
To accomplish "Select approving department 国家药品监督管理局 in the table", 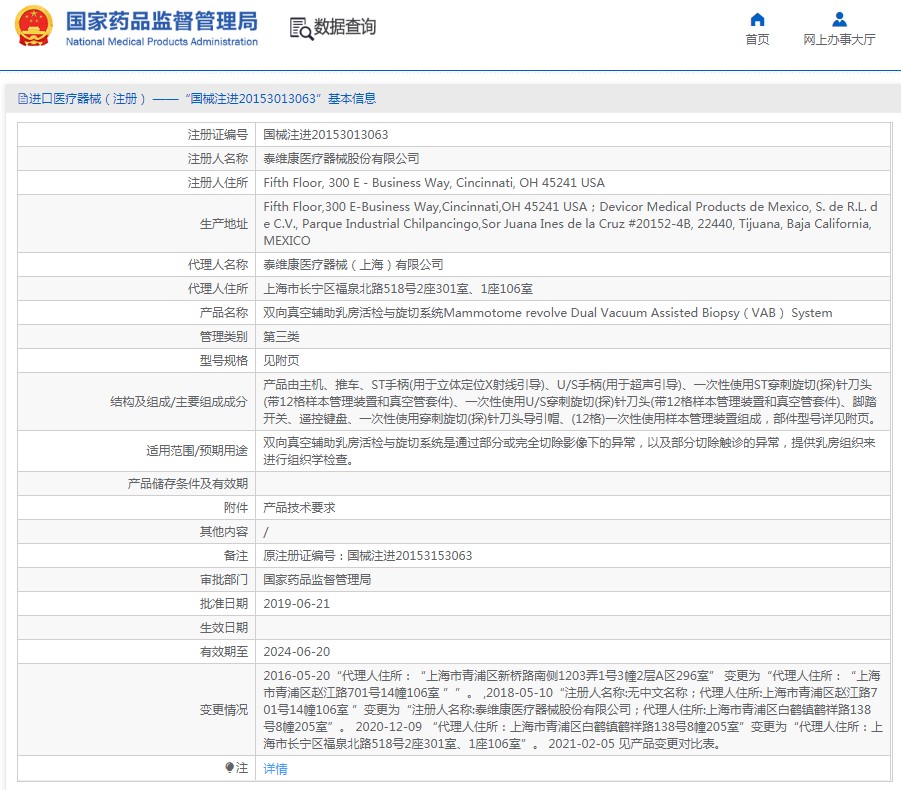I will pyautogui.click(x=317, y=580).
